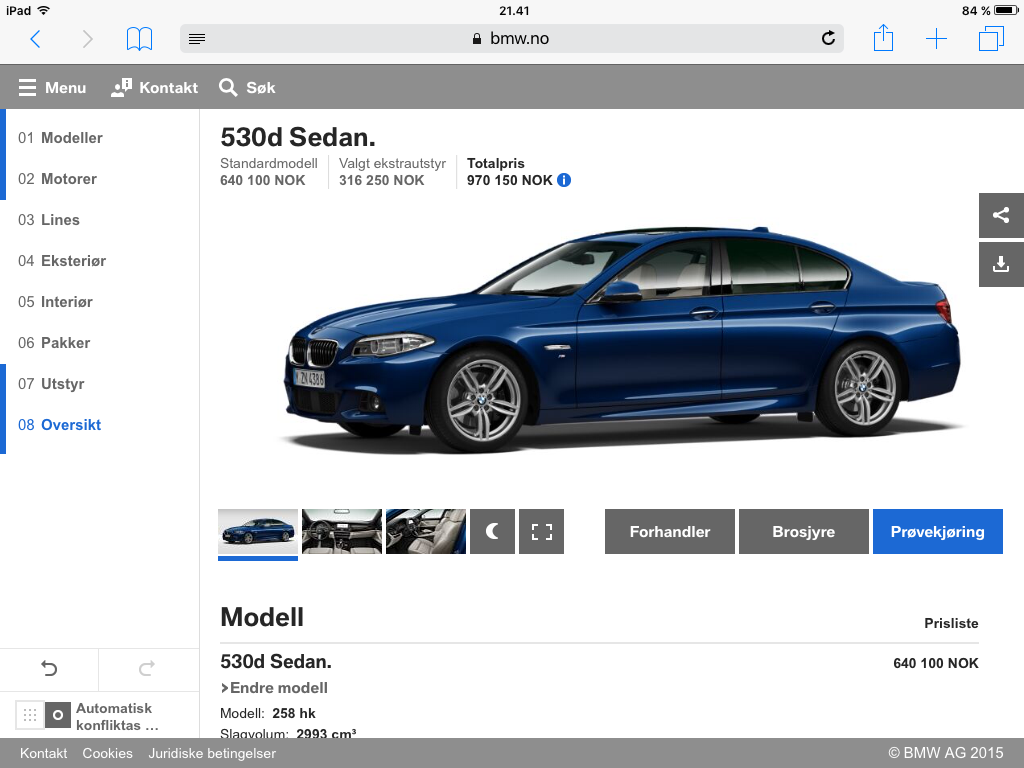
Task: Open the Safari bookmarks book icon
Action: point(139,39)
